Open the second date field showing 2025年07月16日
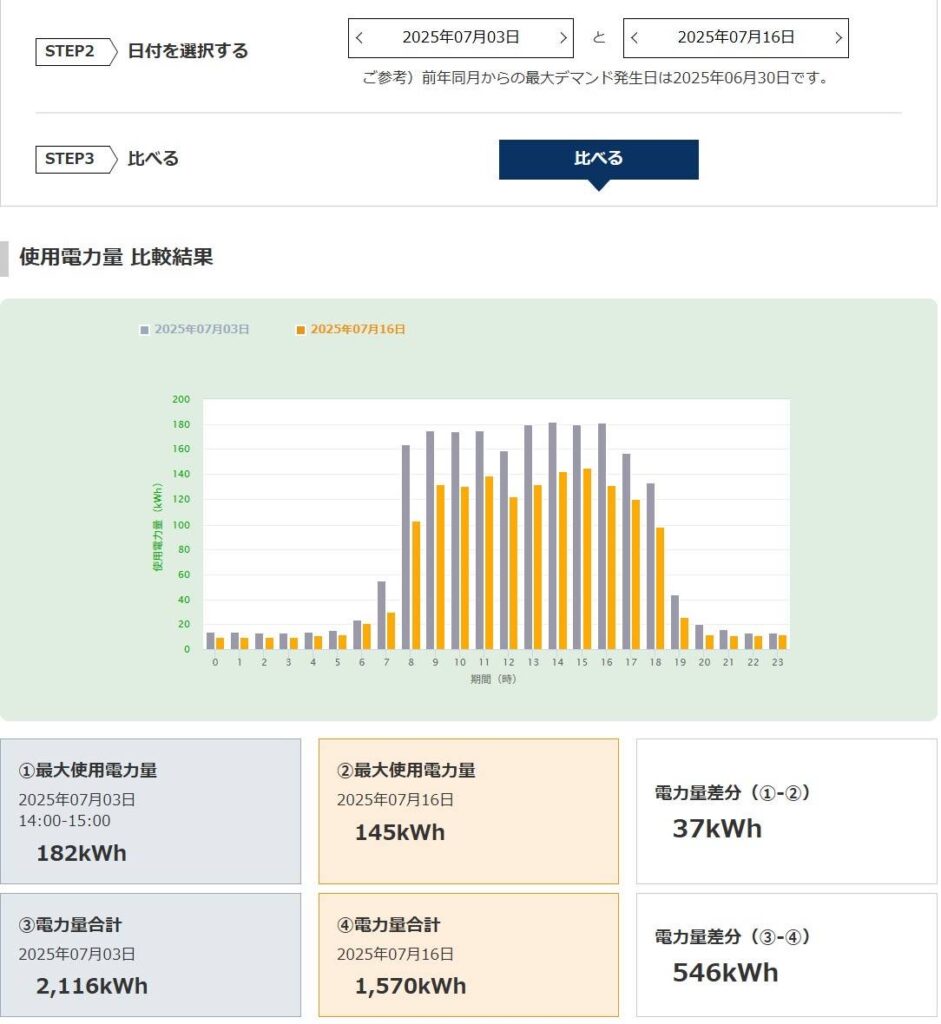 click(x=736, y=38)
